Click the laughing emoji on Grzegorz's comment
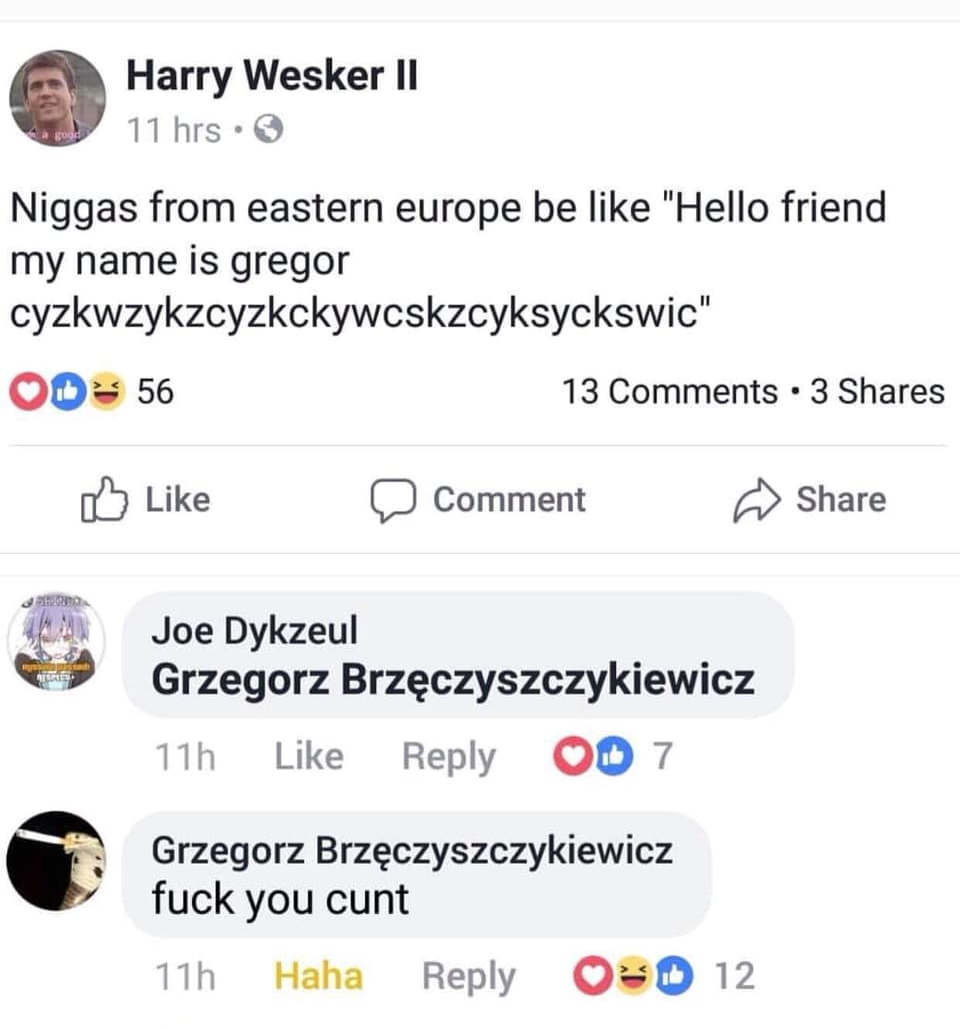This screenshot has height=1029, width=960. 633,976
